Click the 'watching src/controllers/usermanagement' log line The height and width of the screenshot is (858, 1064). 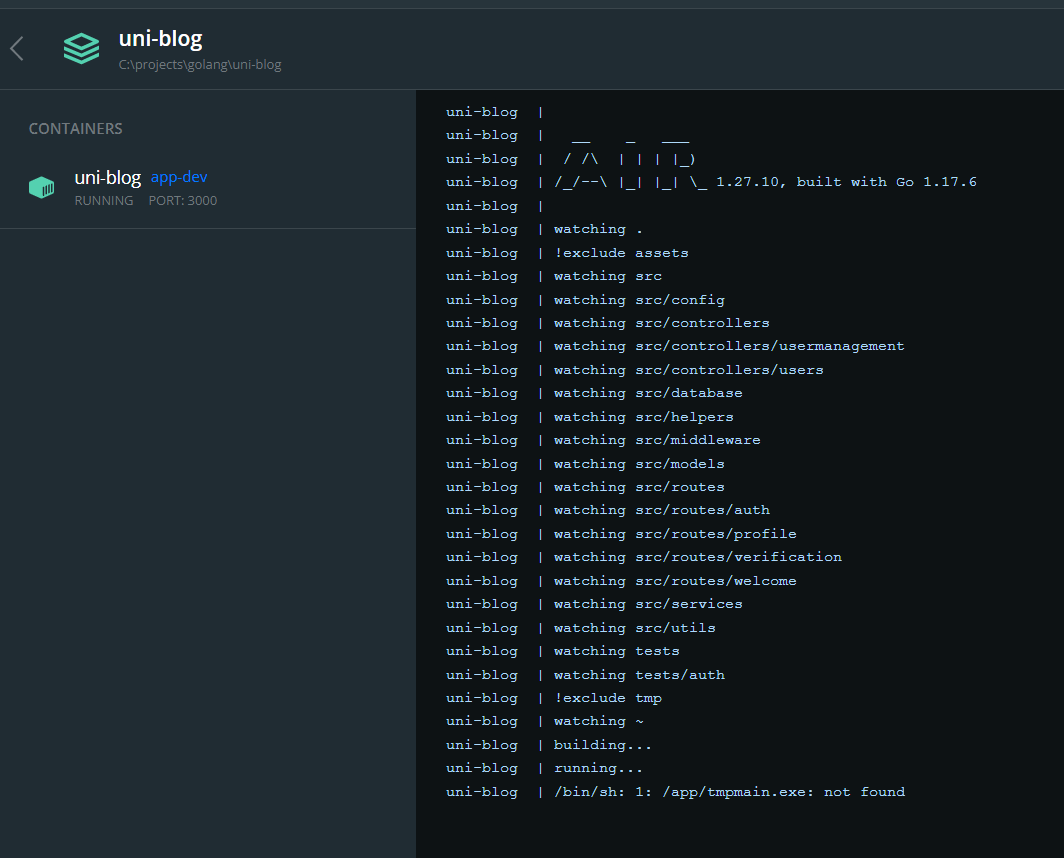click(729, 346)
